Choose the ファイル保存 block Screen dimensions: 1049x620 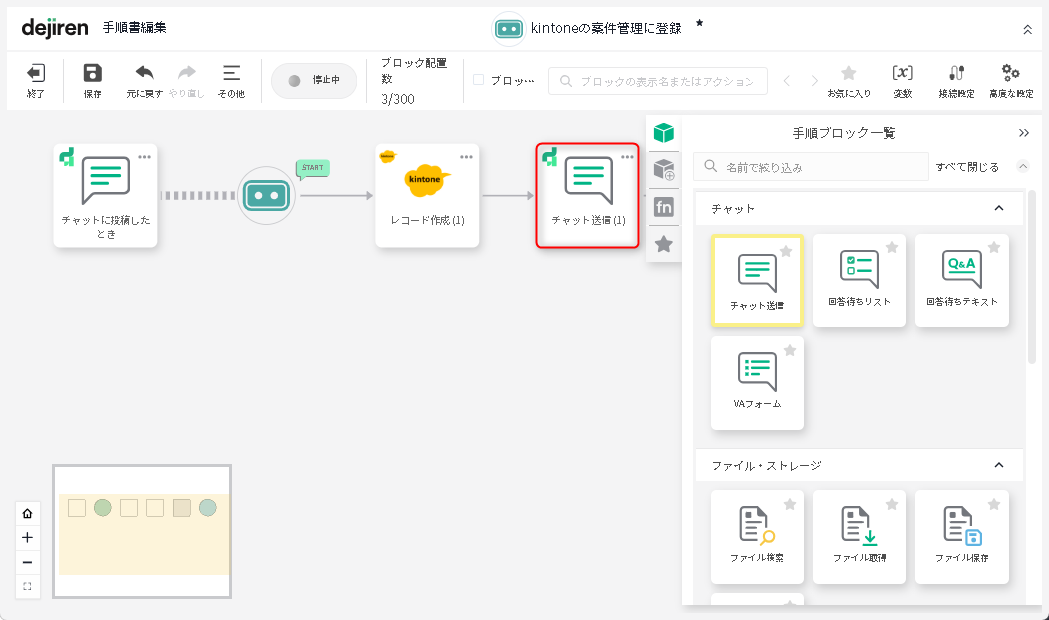click(962, 537)
